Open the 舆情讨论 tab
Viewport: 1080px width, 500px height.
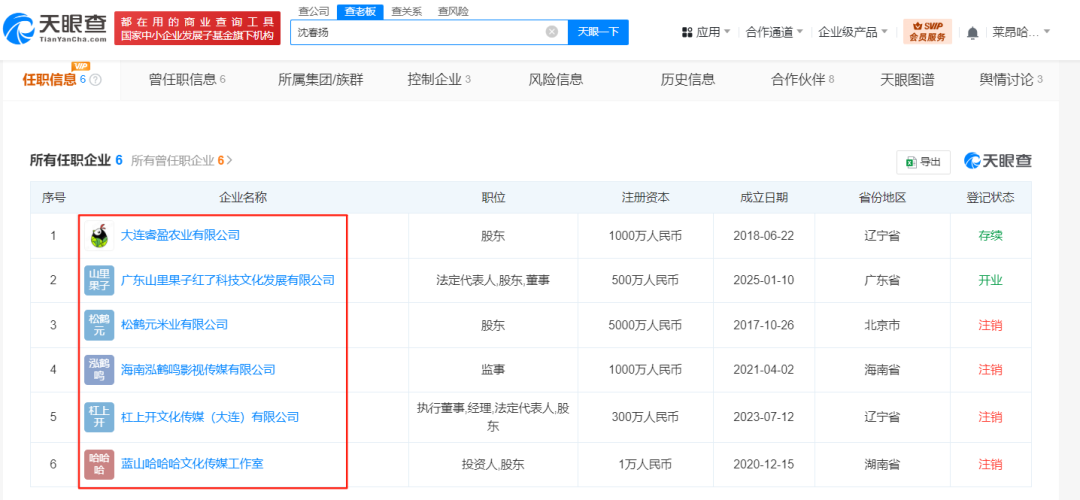(x=1010, y=80)
